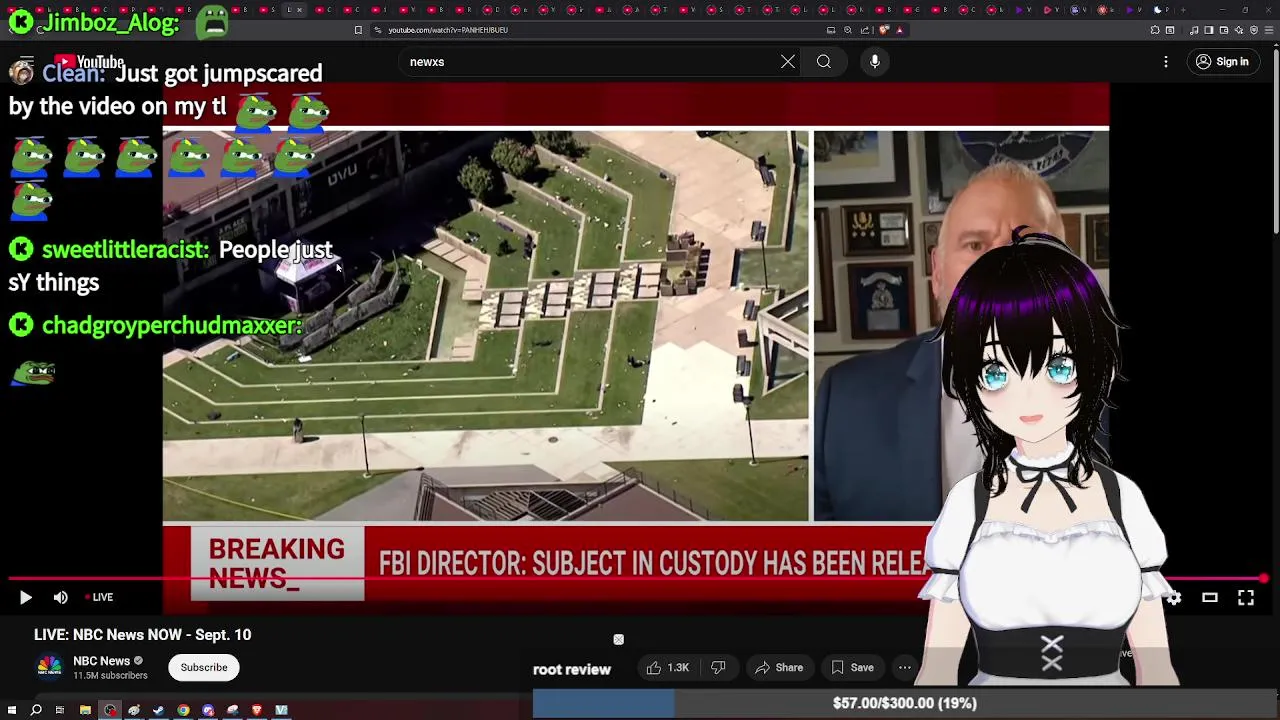The height and width of the screenshot is (720, 1280).
Task: Open the video player settings gear
Action: (1173, 597)
